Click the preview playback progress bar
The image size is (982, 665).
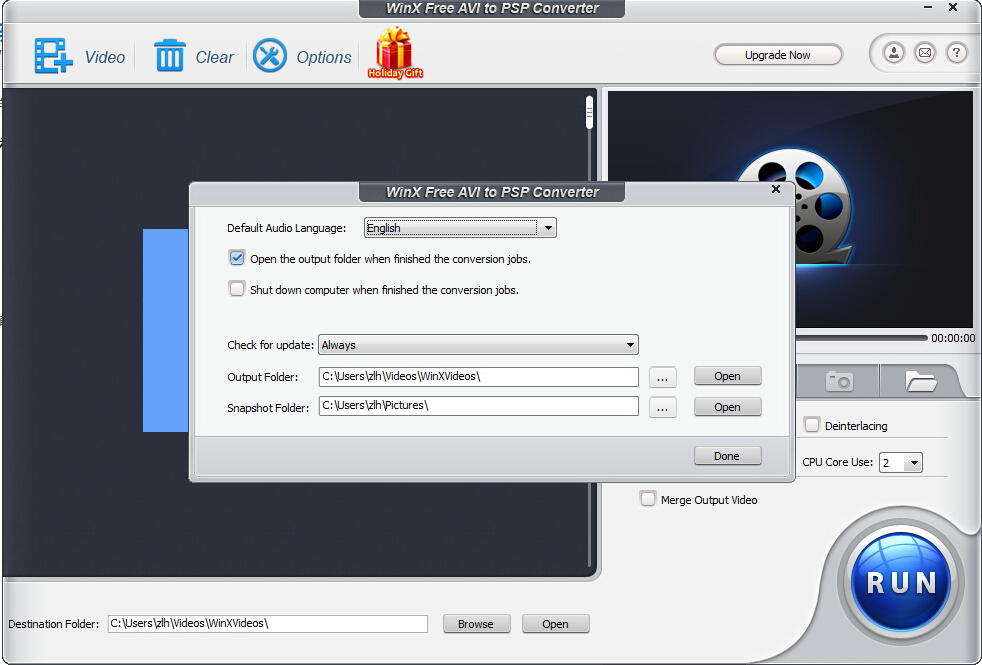point(861,338)
